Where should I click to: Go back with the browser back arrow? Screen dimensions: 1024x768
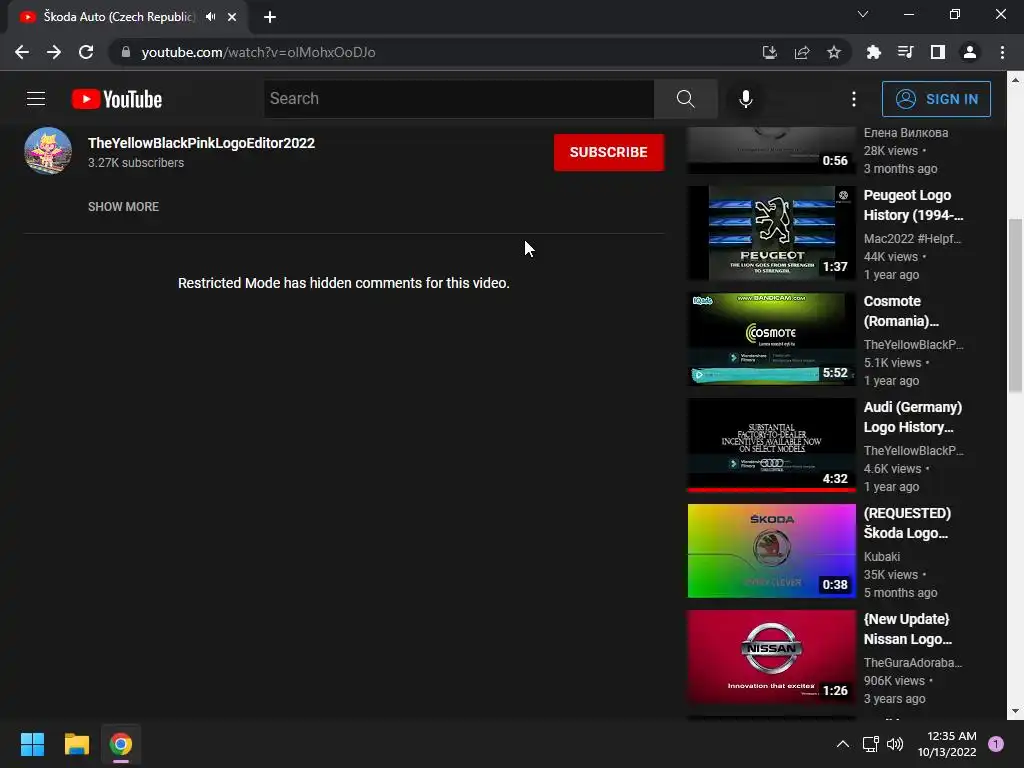[x=22, y=52]
